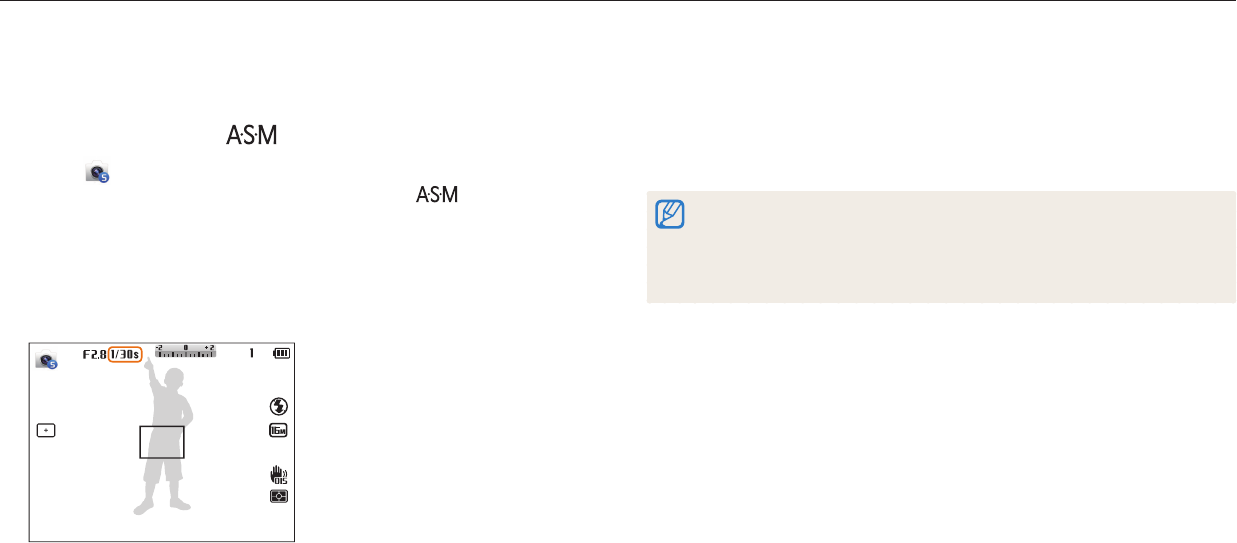The width and height of the screenshot is (1237, 543).
Task: Click the center autofocus frame rectangle
Action: pos(162,441)
